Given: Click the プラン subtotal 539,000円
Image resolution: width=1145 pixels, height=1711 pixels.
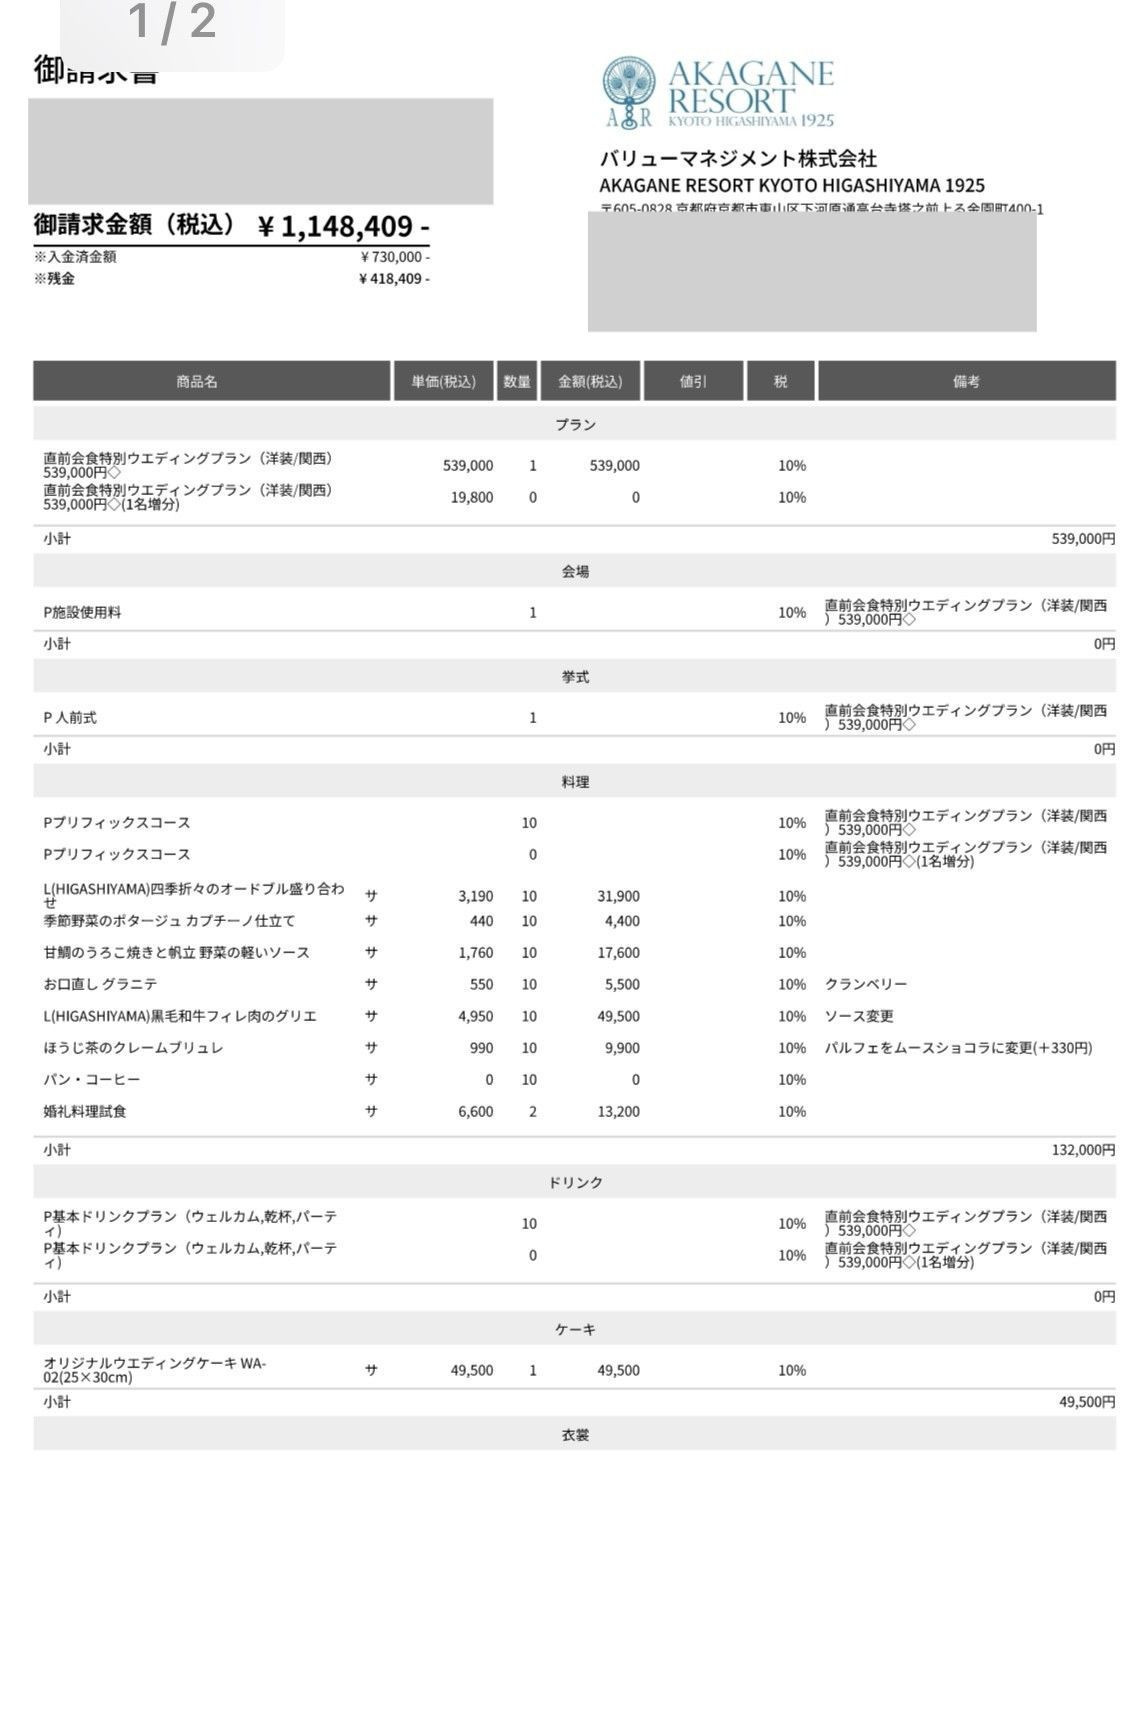Looking at the screenshot, I should (x=1084, y=539).
